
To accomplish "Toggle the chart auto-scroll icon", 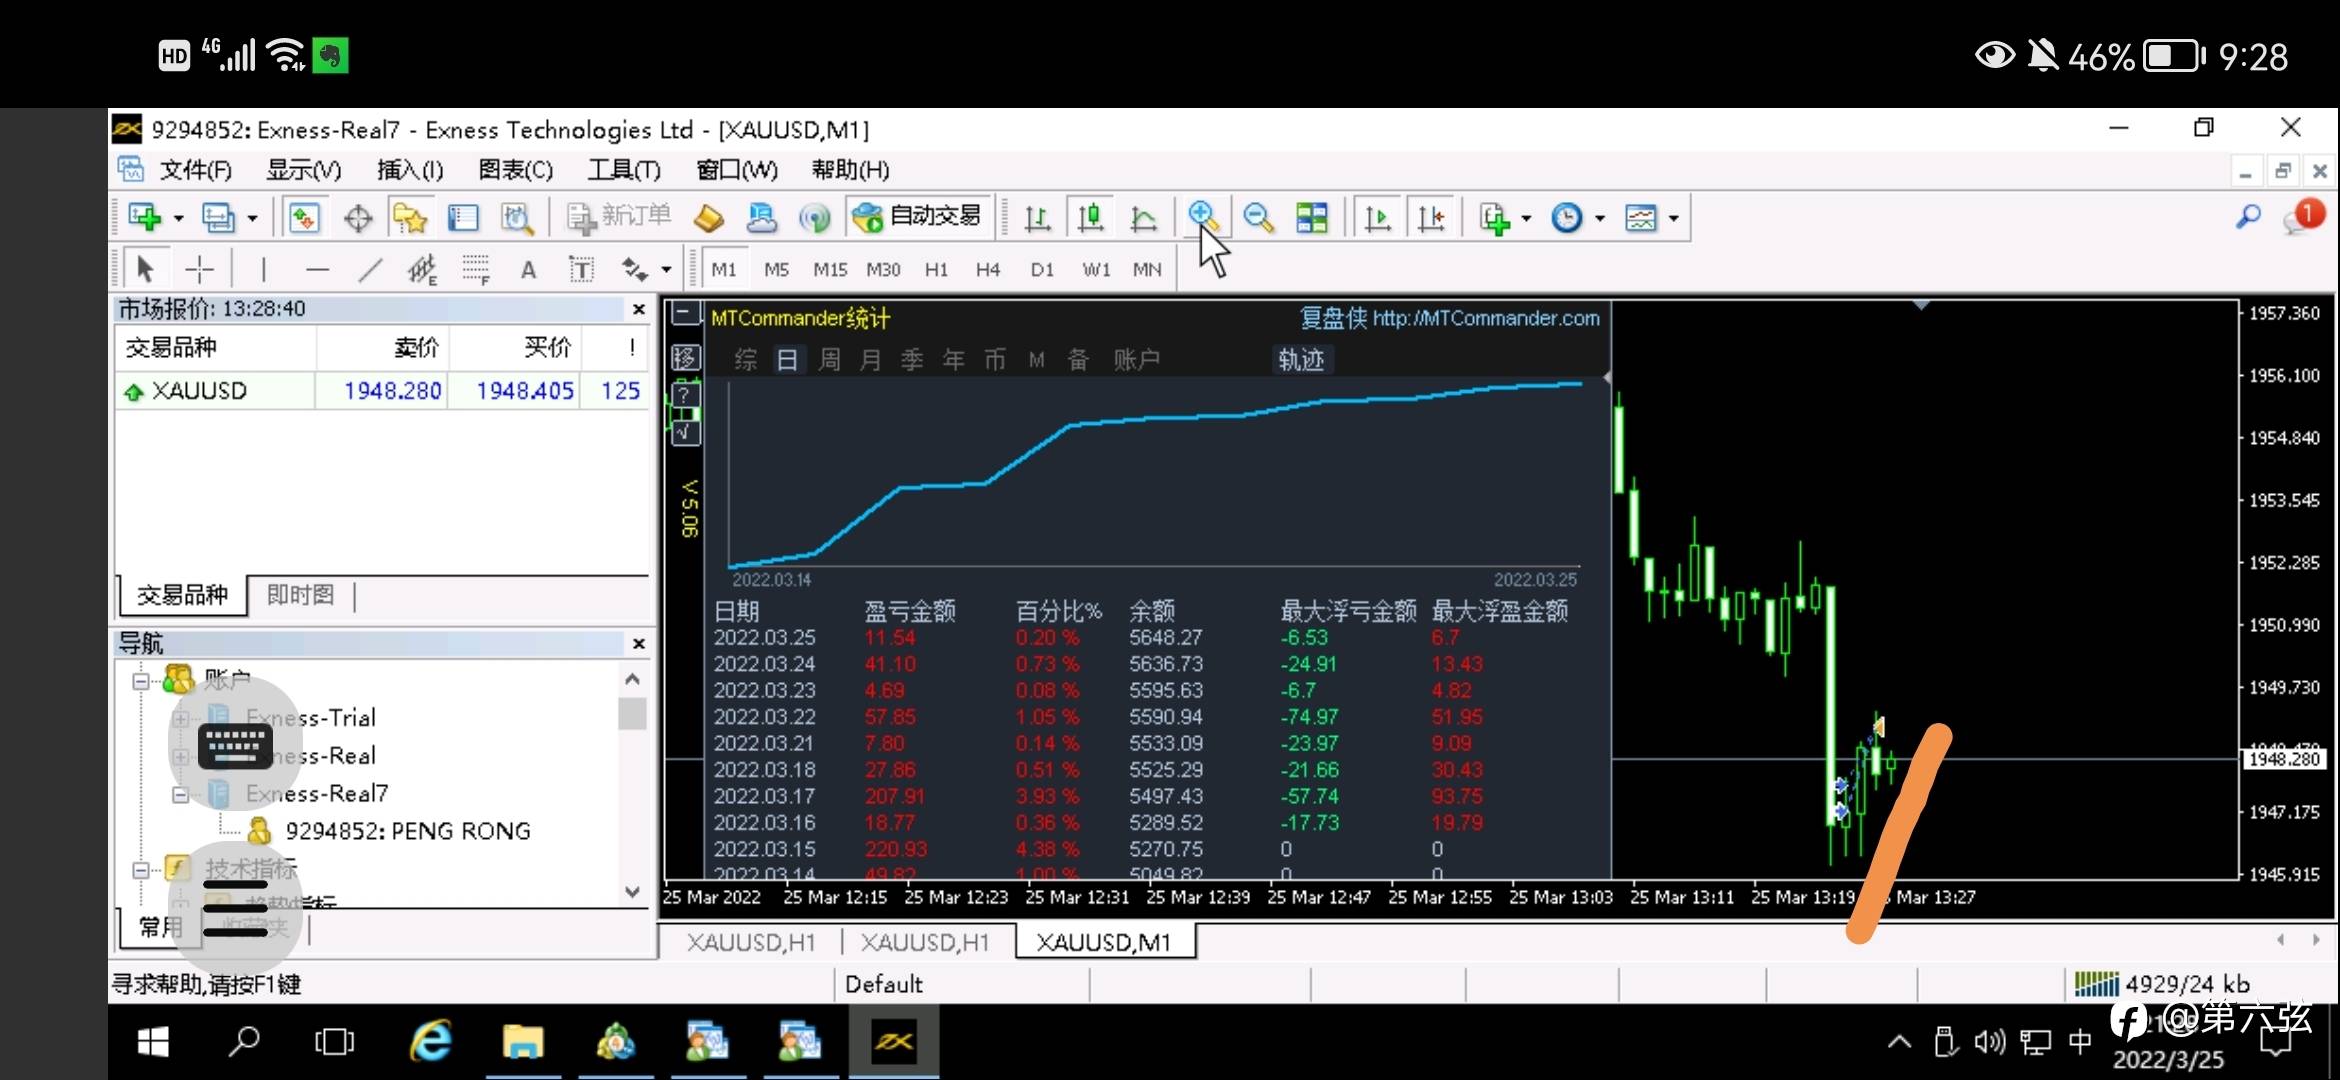I will pyautogui.click(x=1377, y=217).
